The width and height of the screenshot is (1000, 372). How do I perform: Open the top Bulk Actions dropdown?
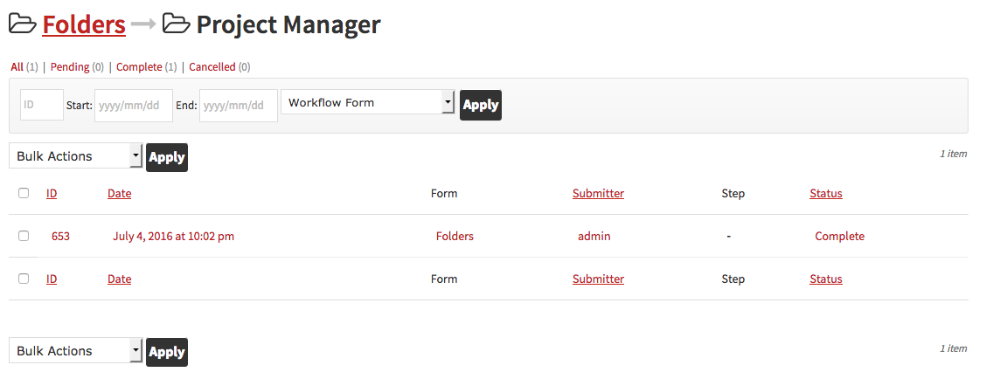coord(76,156)
